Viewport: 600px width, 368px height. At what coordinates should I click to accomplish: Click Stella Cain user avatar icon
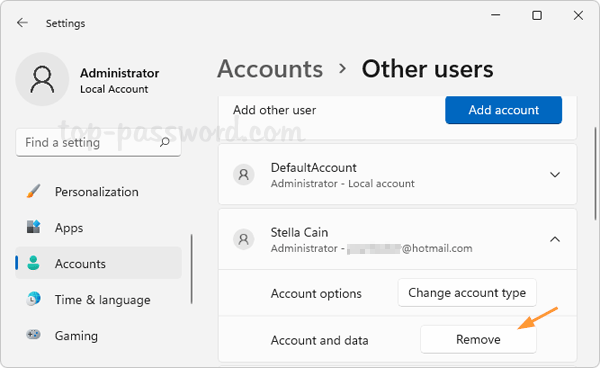pos(244,239)
